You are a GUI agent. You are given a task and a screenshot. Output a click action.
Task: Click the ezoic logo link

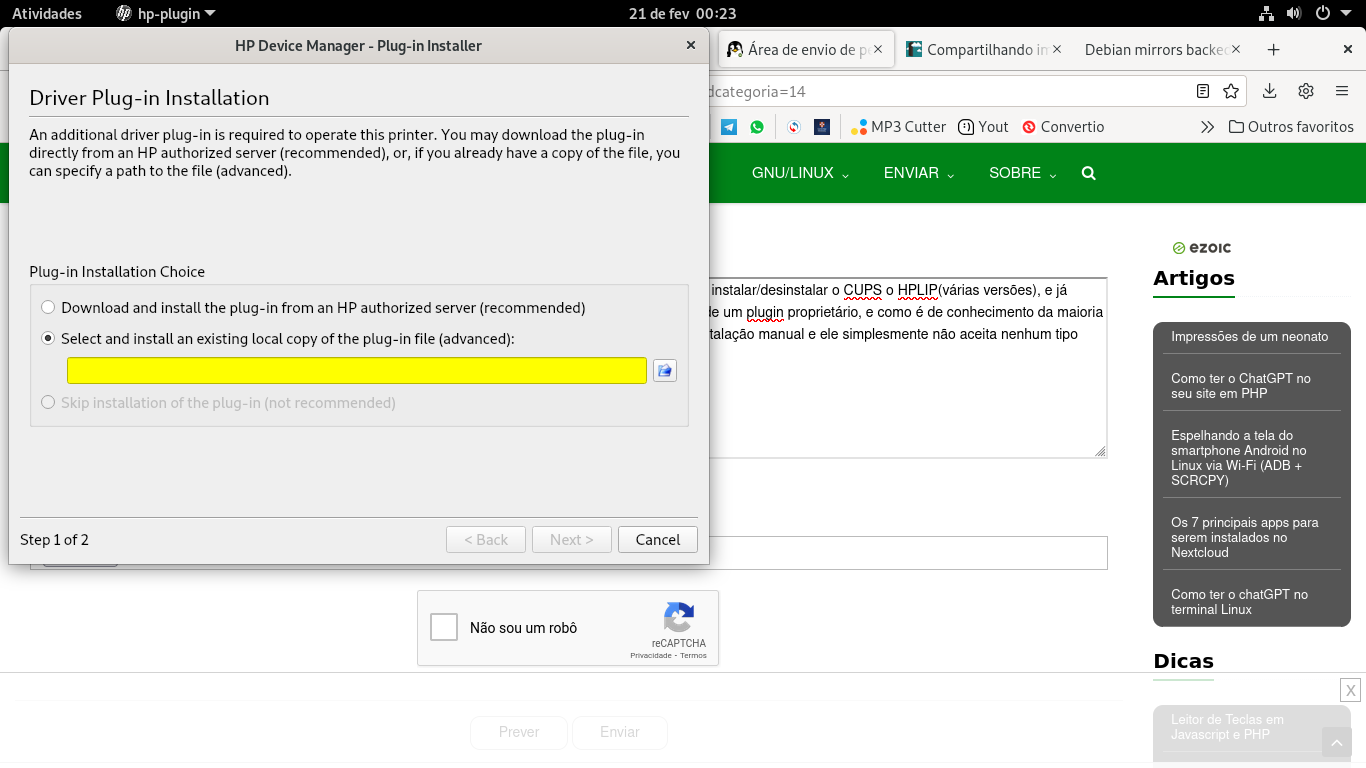tap(1202, 248)
